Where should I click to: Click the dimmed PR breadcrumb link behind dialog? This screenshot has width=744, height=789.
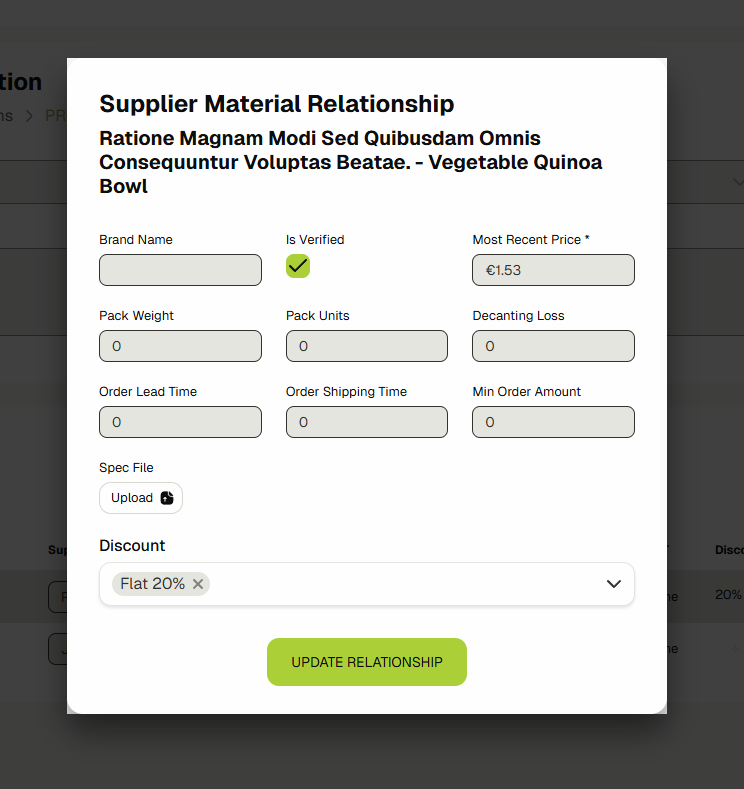57,116
